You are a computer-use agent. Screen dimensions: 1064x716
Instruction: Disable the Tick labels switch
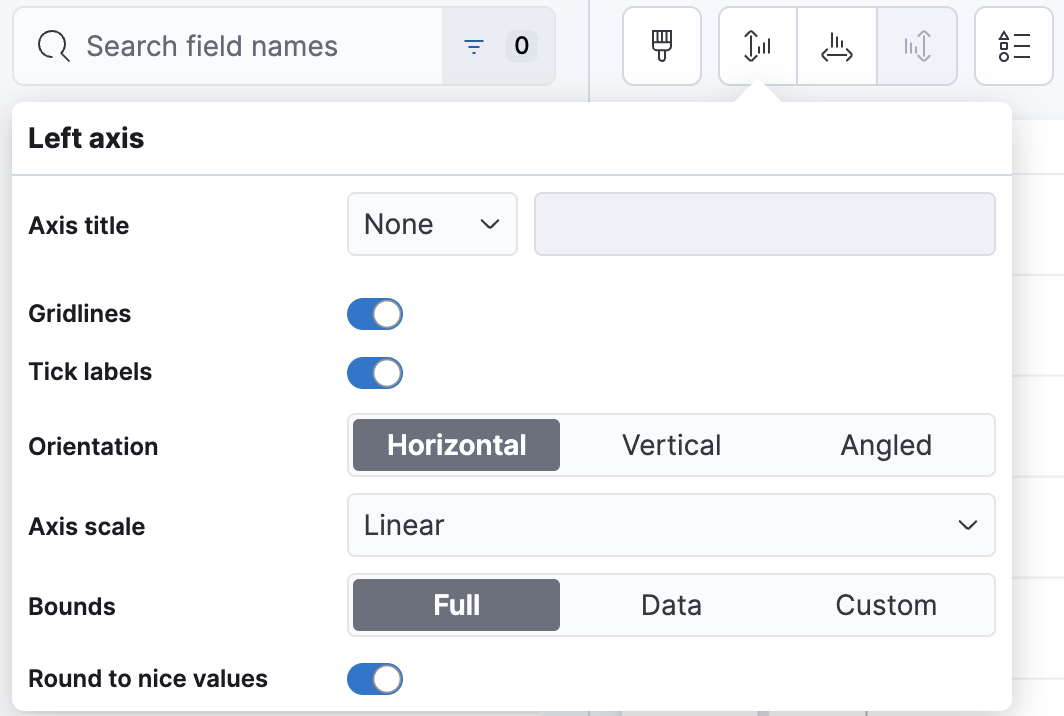375,373
